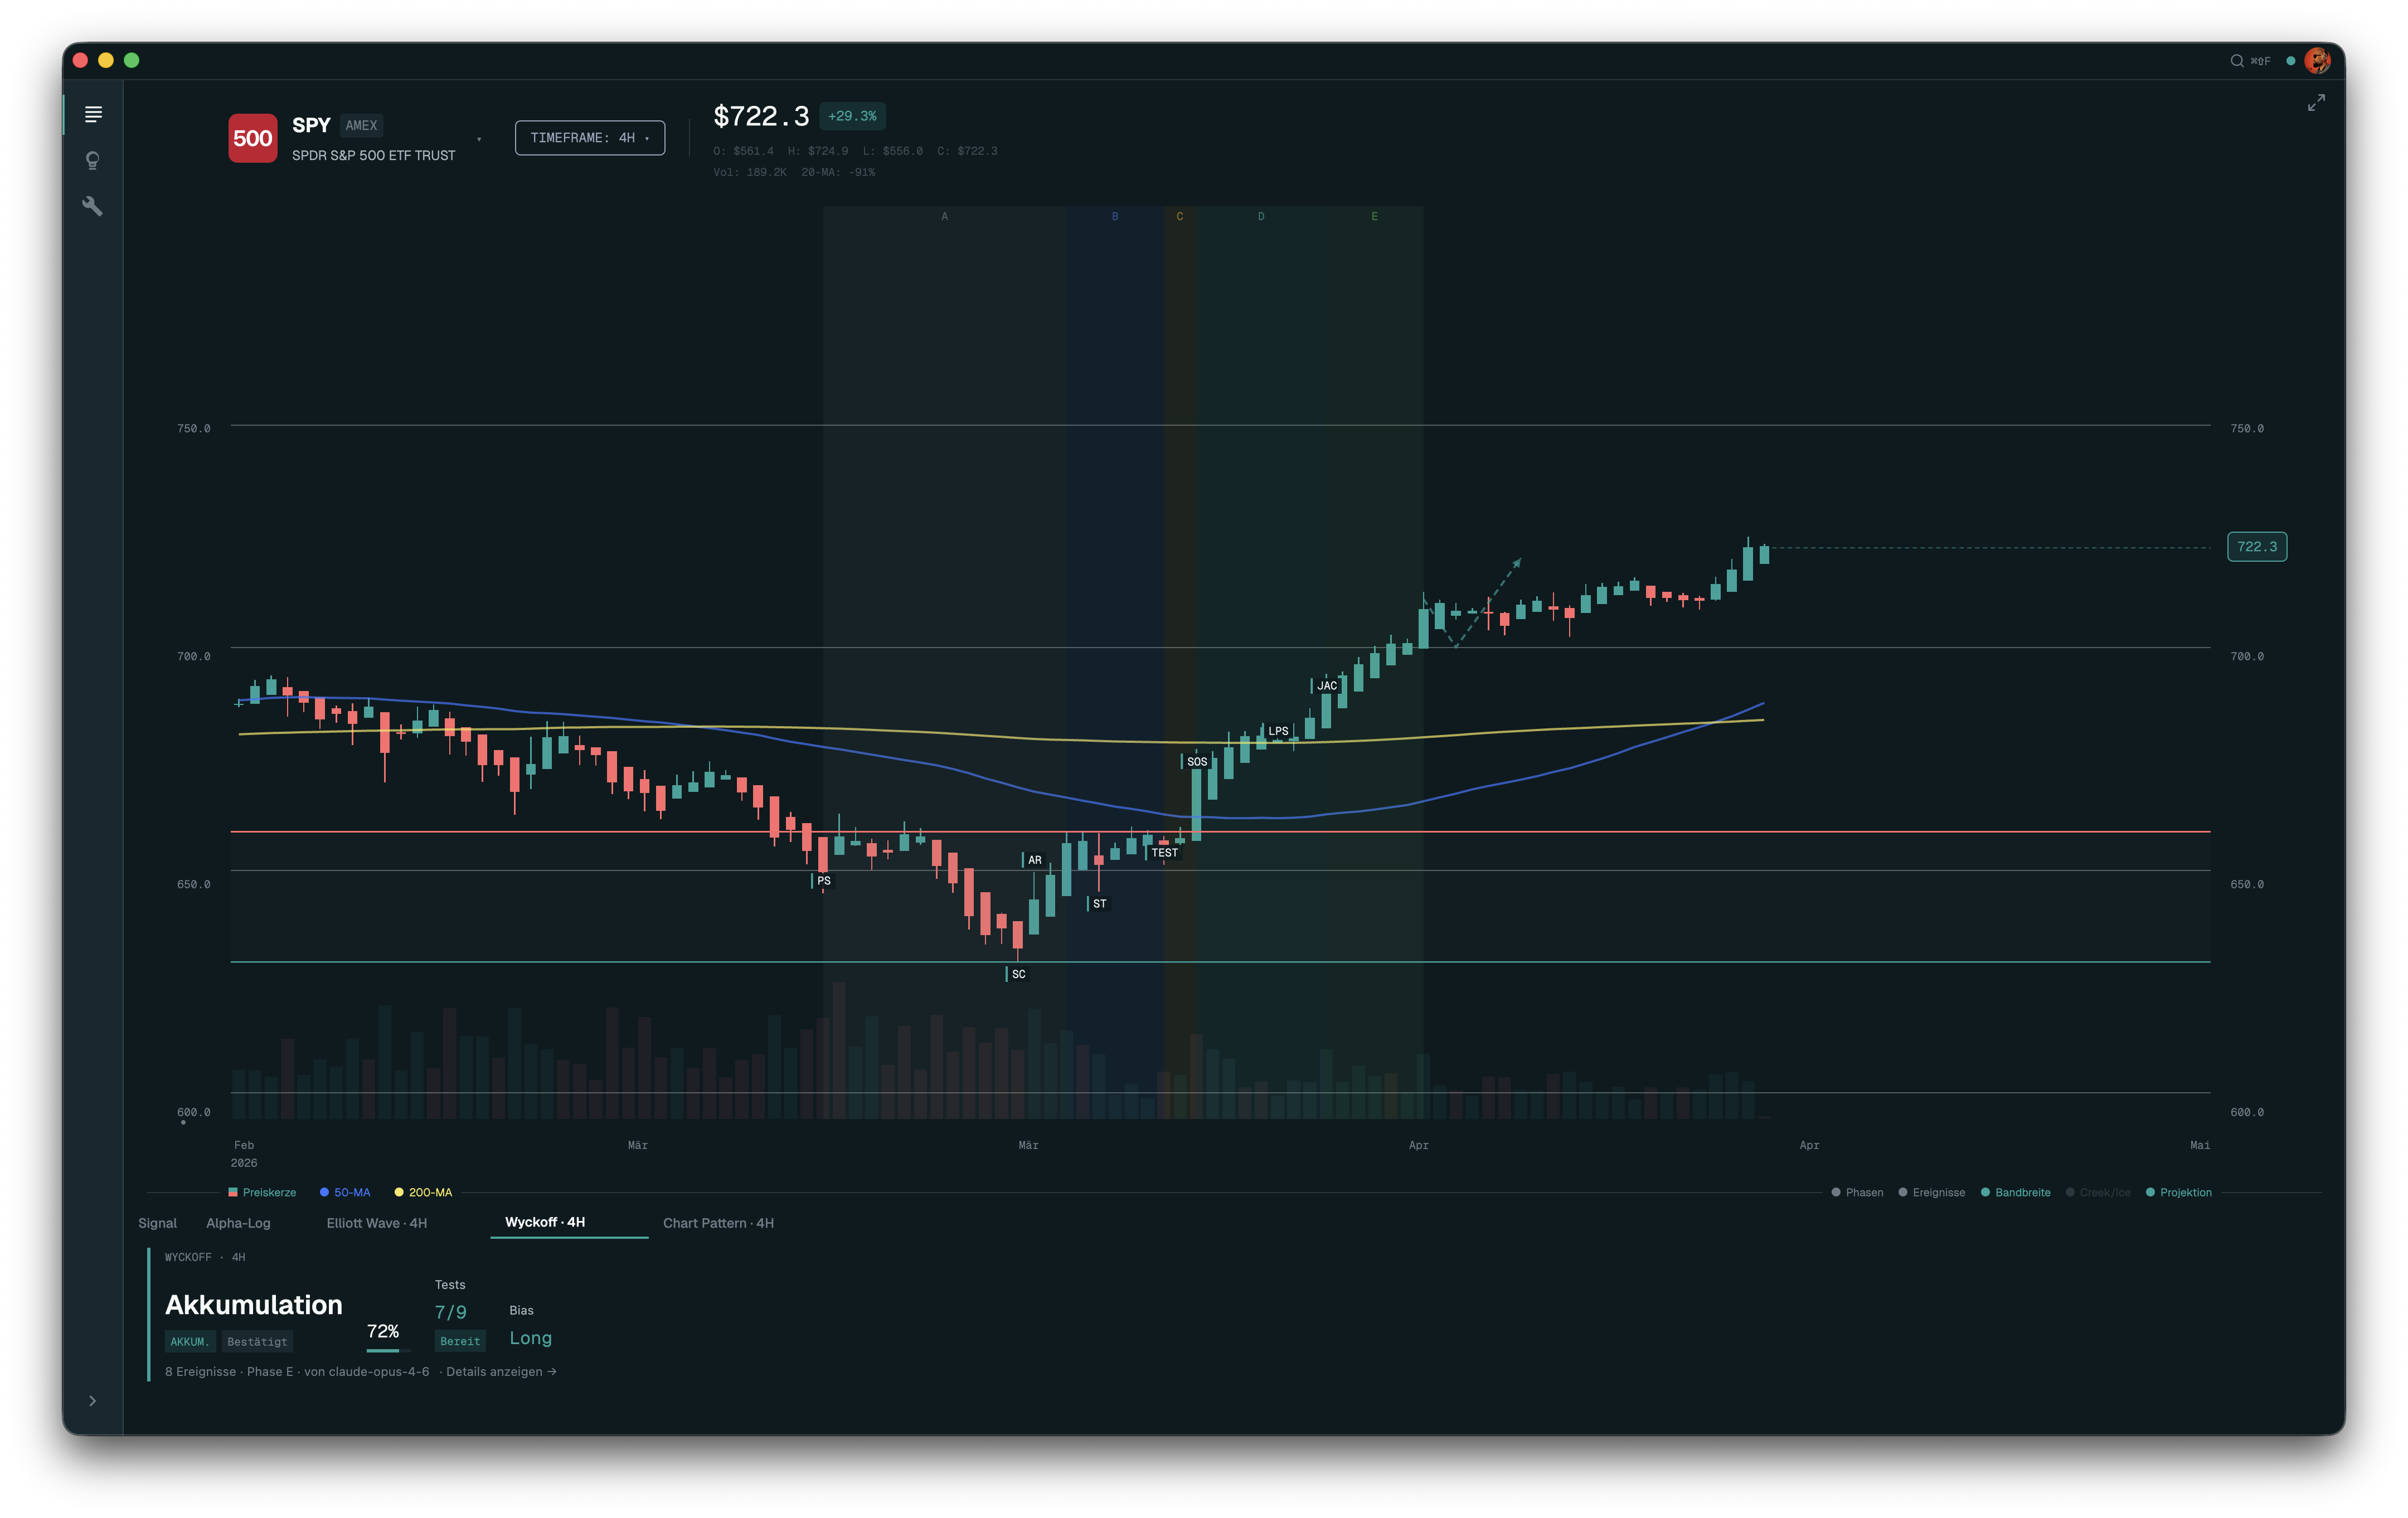Select the AR event marker
2408x1518 pixels.
pos(1034,860)
